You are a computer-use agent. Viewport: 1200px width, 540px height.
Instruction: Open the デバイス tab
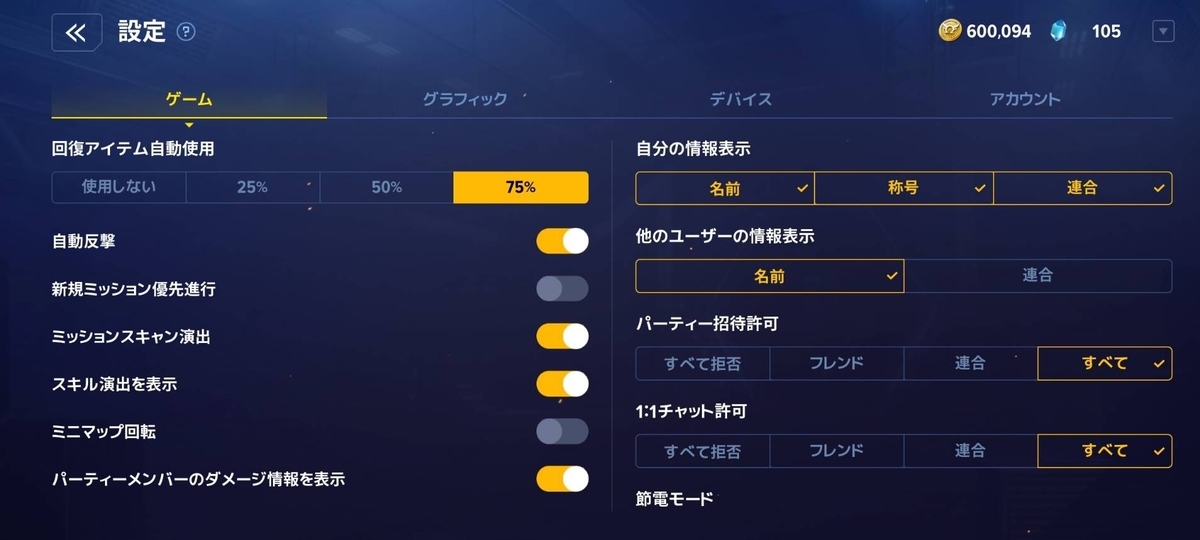click(x=741, y=99)
